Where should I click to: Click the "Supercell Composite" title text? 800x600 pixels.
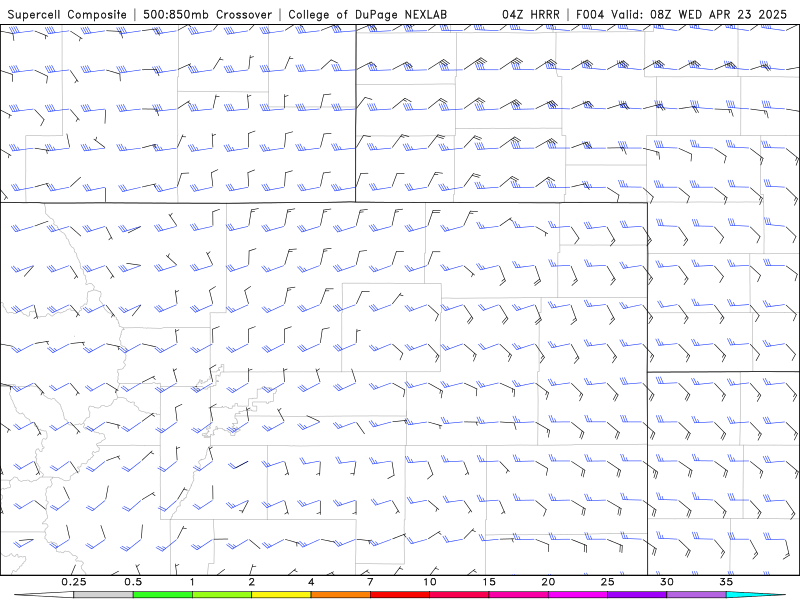(x=67, y=14)
